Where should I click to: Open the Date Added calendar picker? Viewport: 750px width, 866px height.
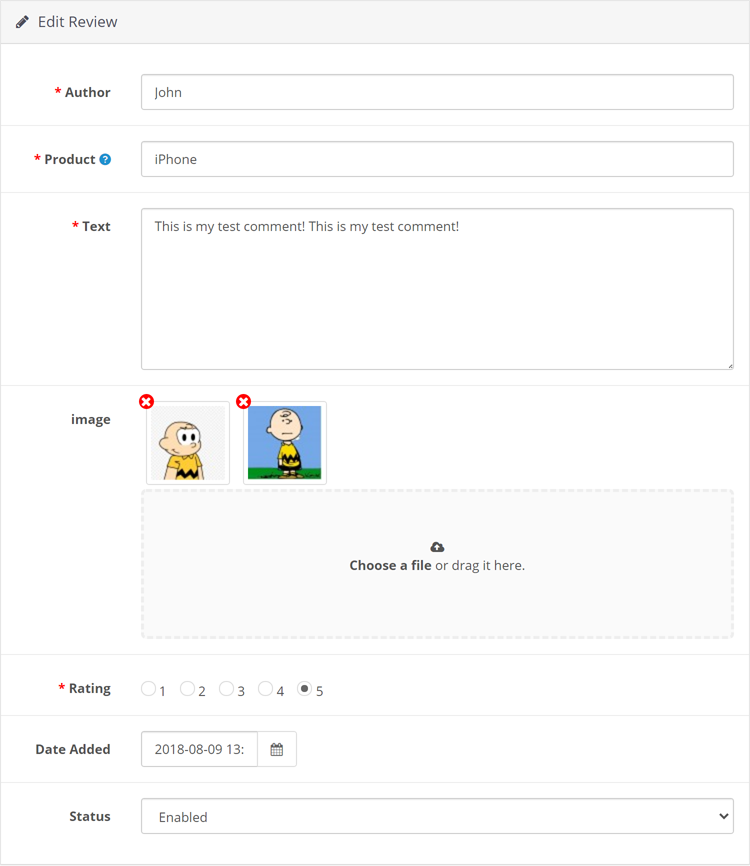277,749
